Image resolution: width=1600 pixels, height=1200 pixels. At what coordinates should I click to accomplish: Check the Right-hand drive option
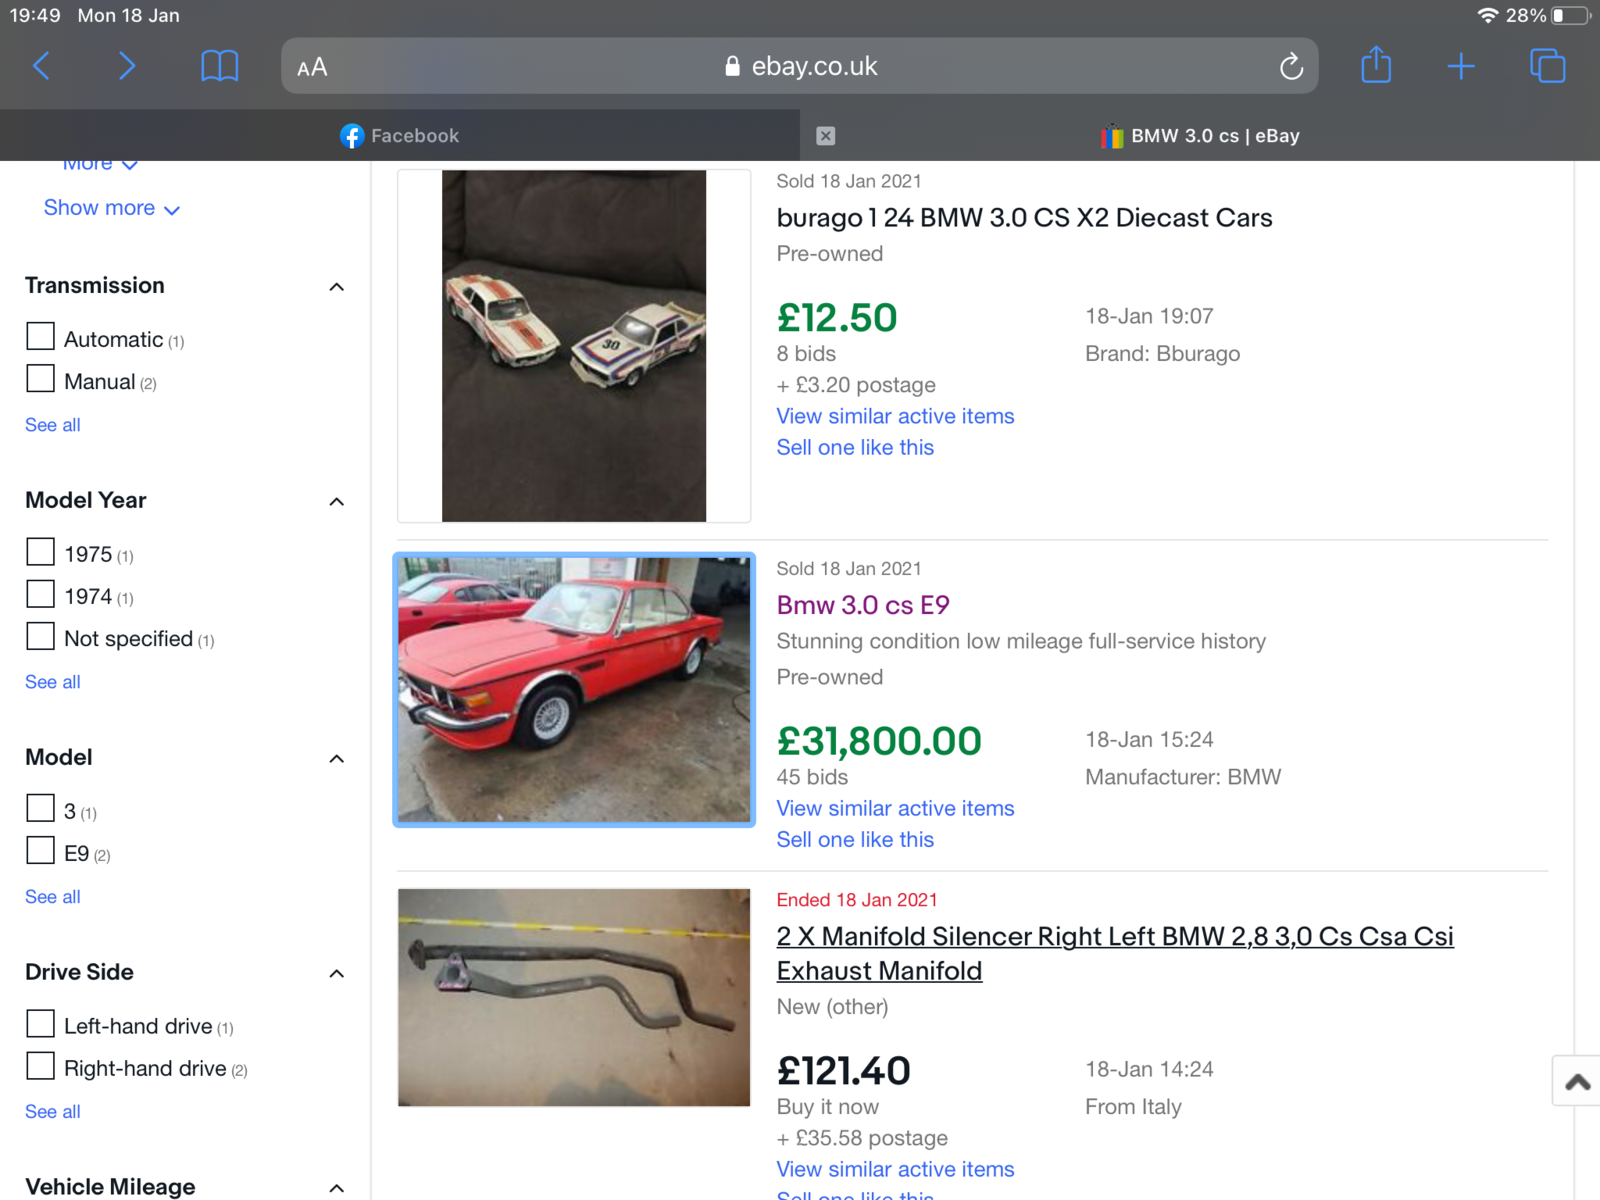click(x=40, y=1066)
